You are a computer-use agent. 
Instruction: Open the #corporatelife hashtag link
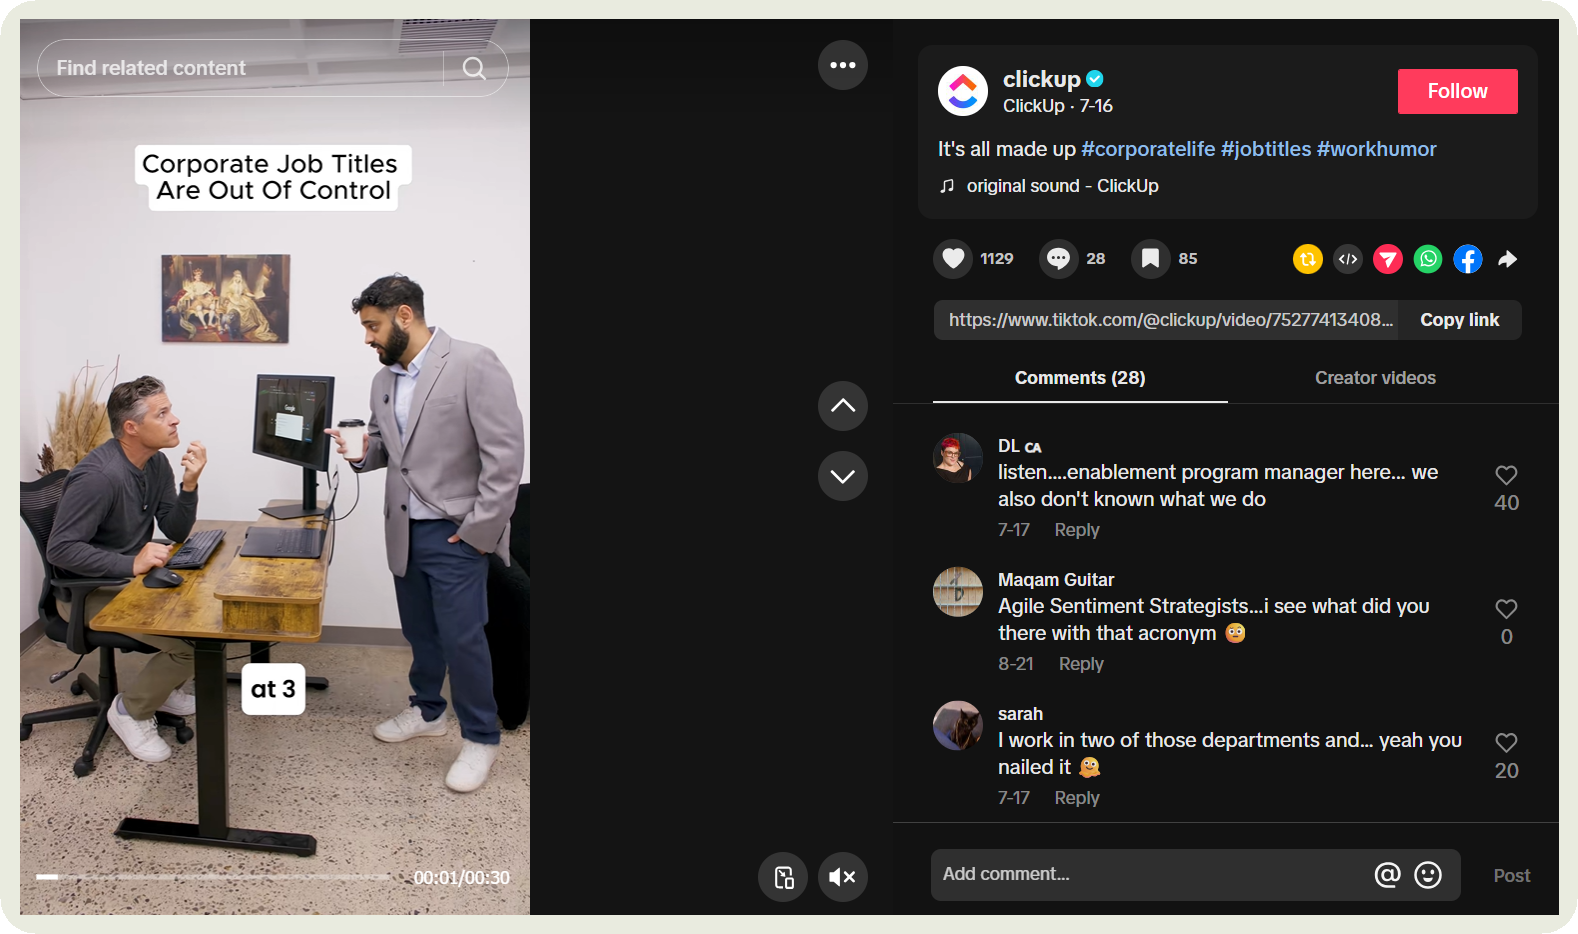click(1147, 148)
